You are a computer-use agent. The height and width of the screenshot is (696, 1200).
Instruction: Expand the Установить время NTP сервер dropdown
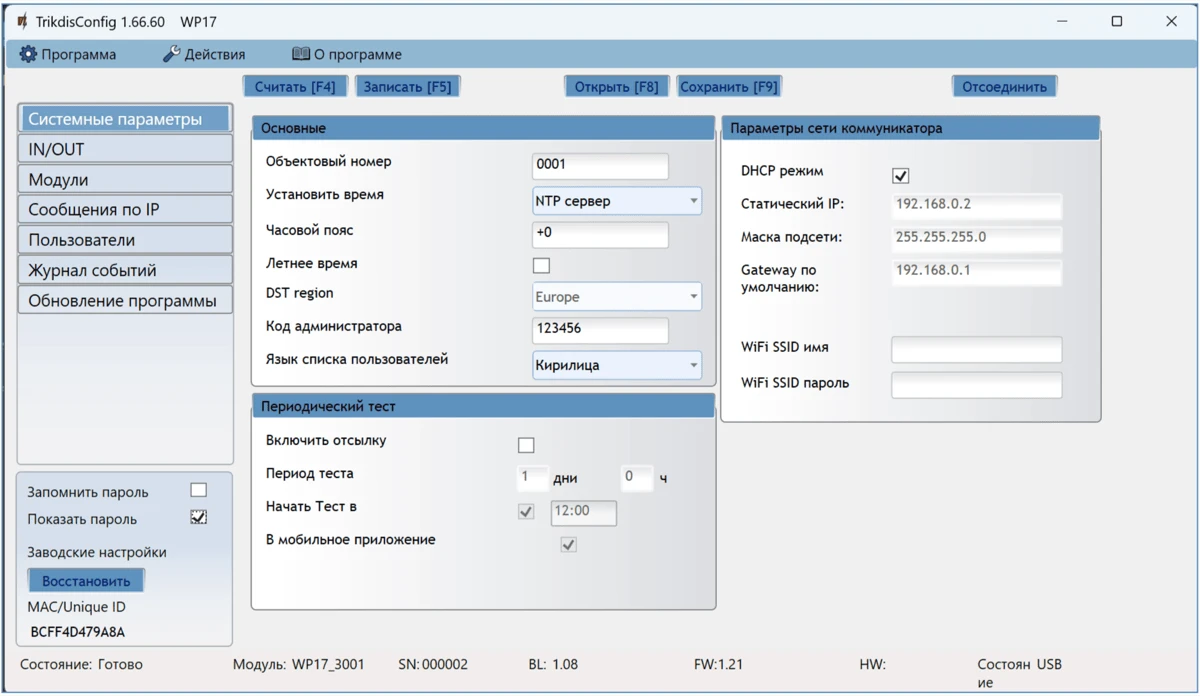click(x=616, y=201)
